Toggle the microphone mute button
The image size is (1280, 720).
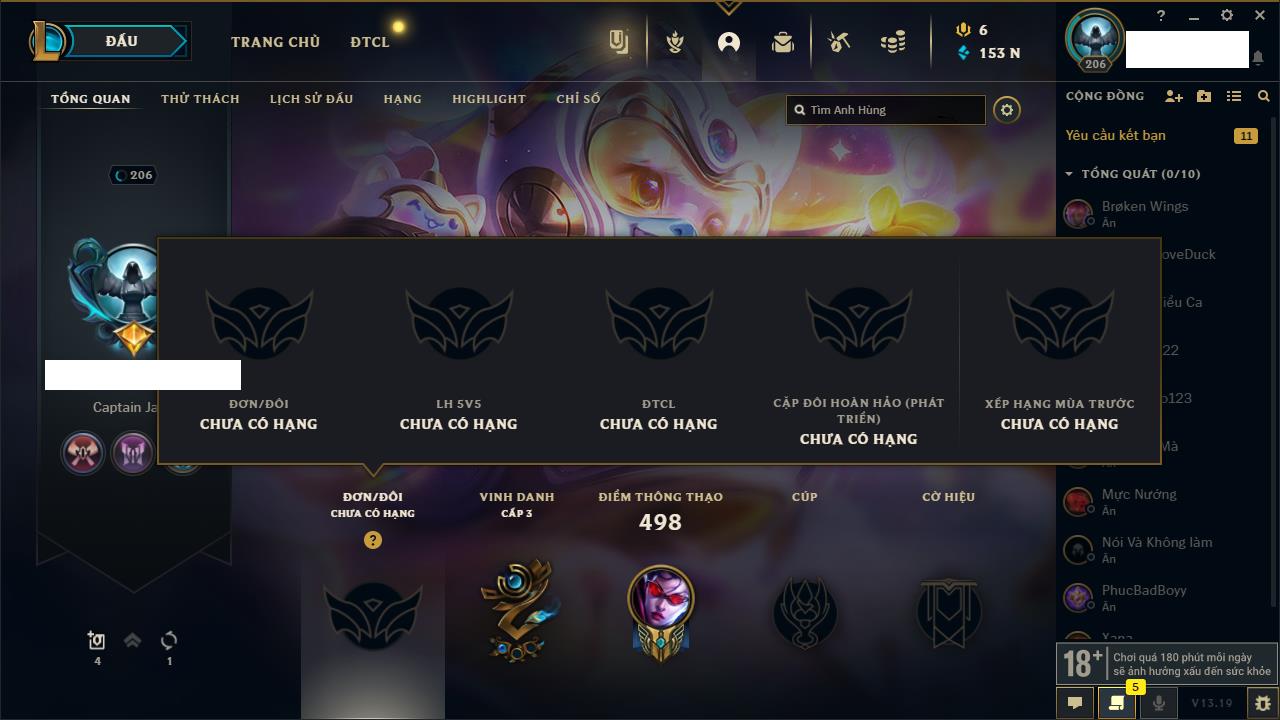[x=1158, y=703]
